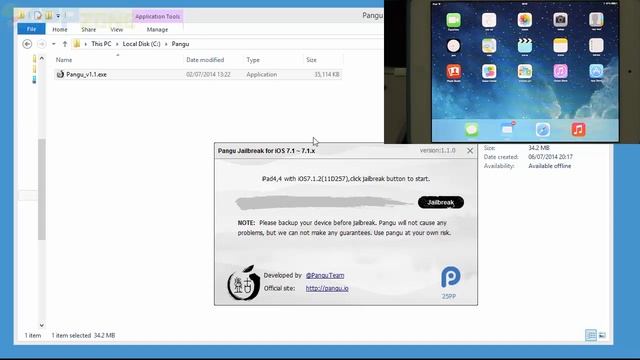Click This PC in the breadcrumb
Viewport: 640px width, 360px height.
pyautogui.click(x=101, y=44)
